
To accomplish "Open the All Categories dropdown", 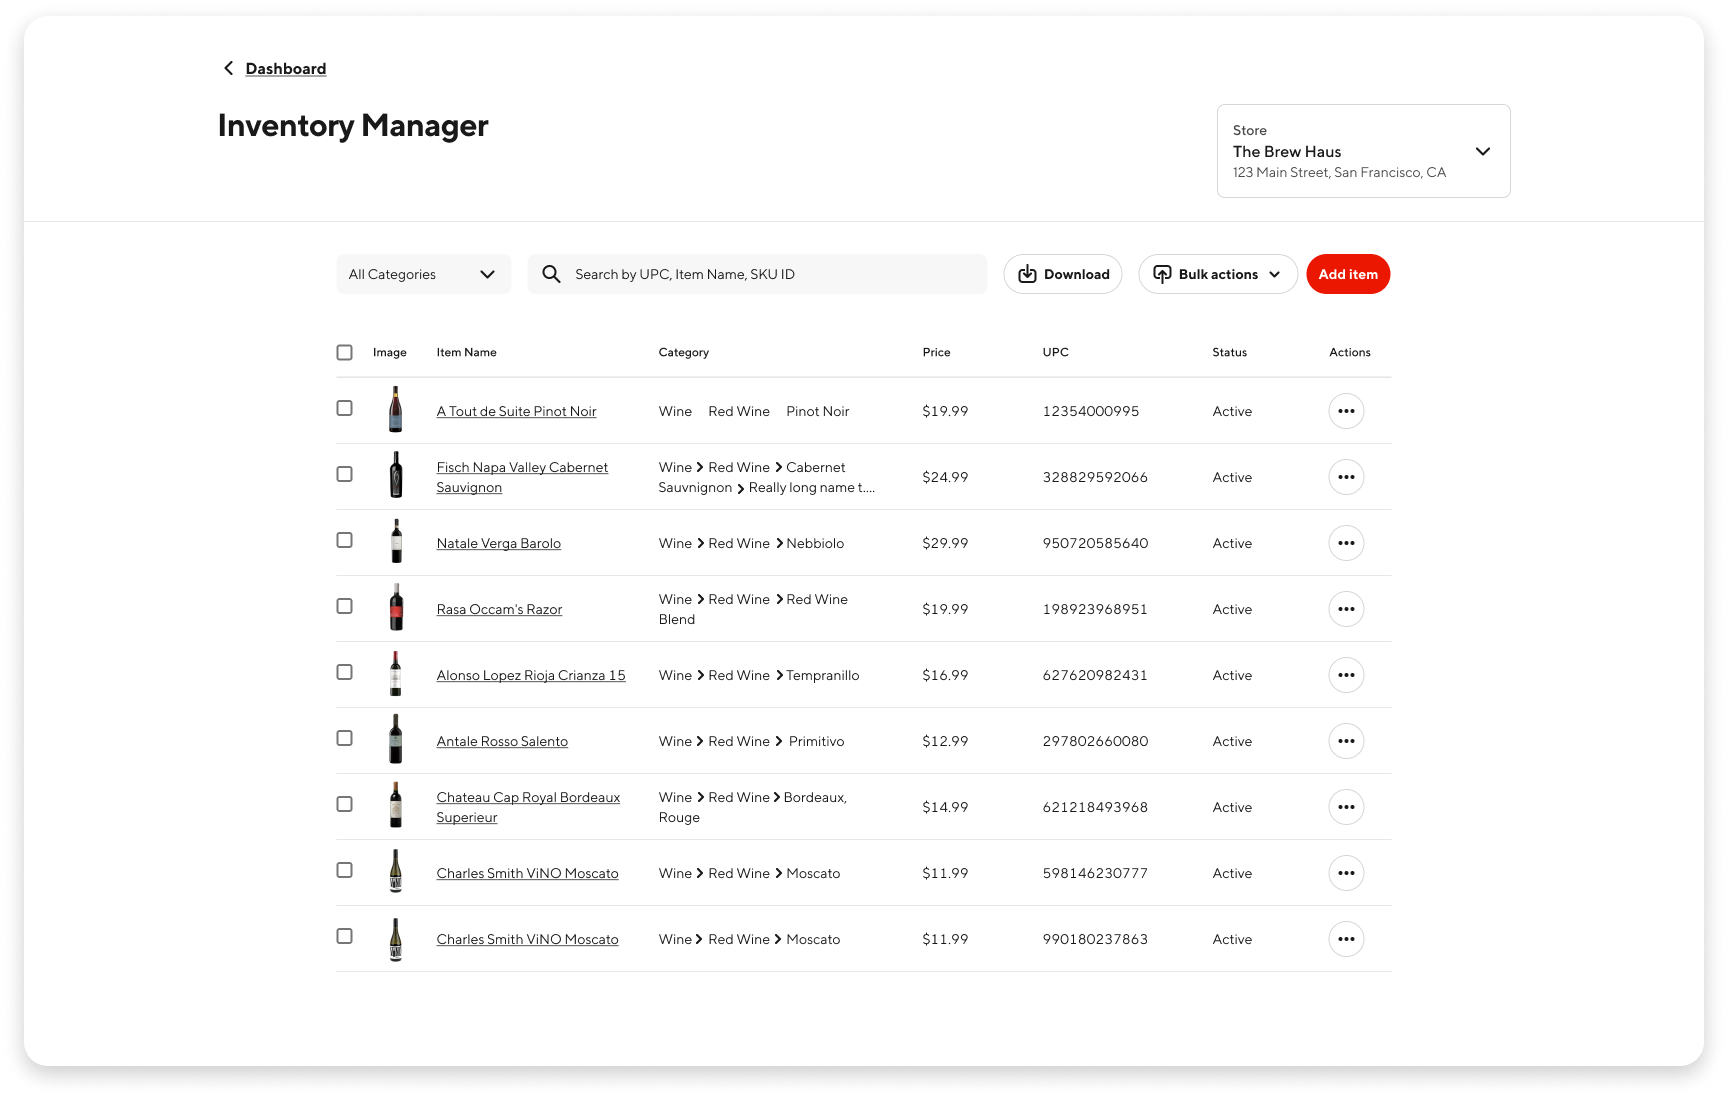I will tap(423, 273).
